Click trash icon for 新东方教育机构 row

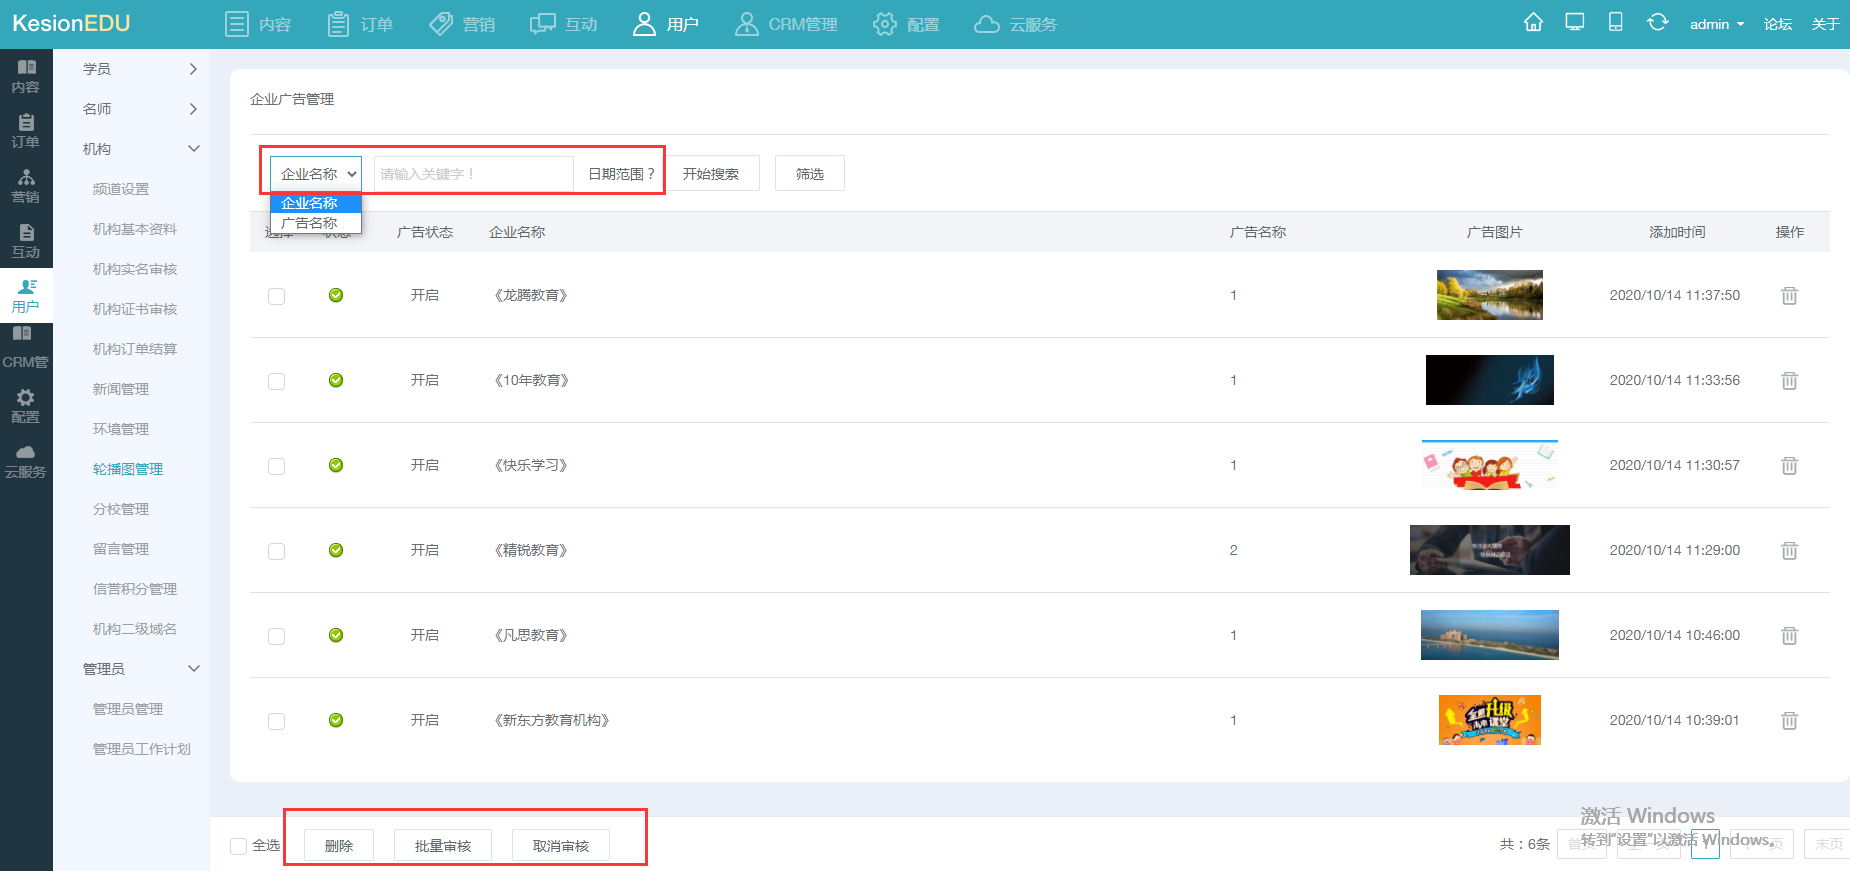pos(1789,721)
